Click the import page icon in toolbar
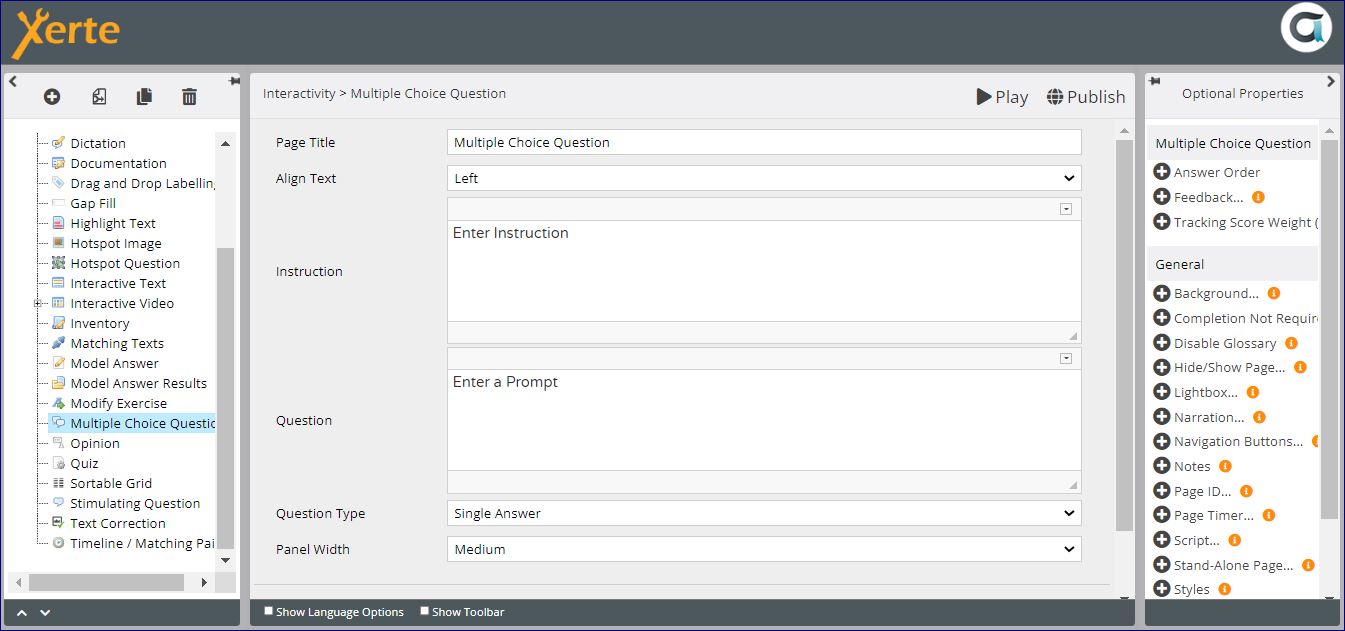 tap(99, 97)
